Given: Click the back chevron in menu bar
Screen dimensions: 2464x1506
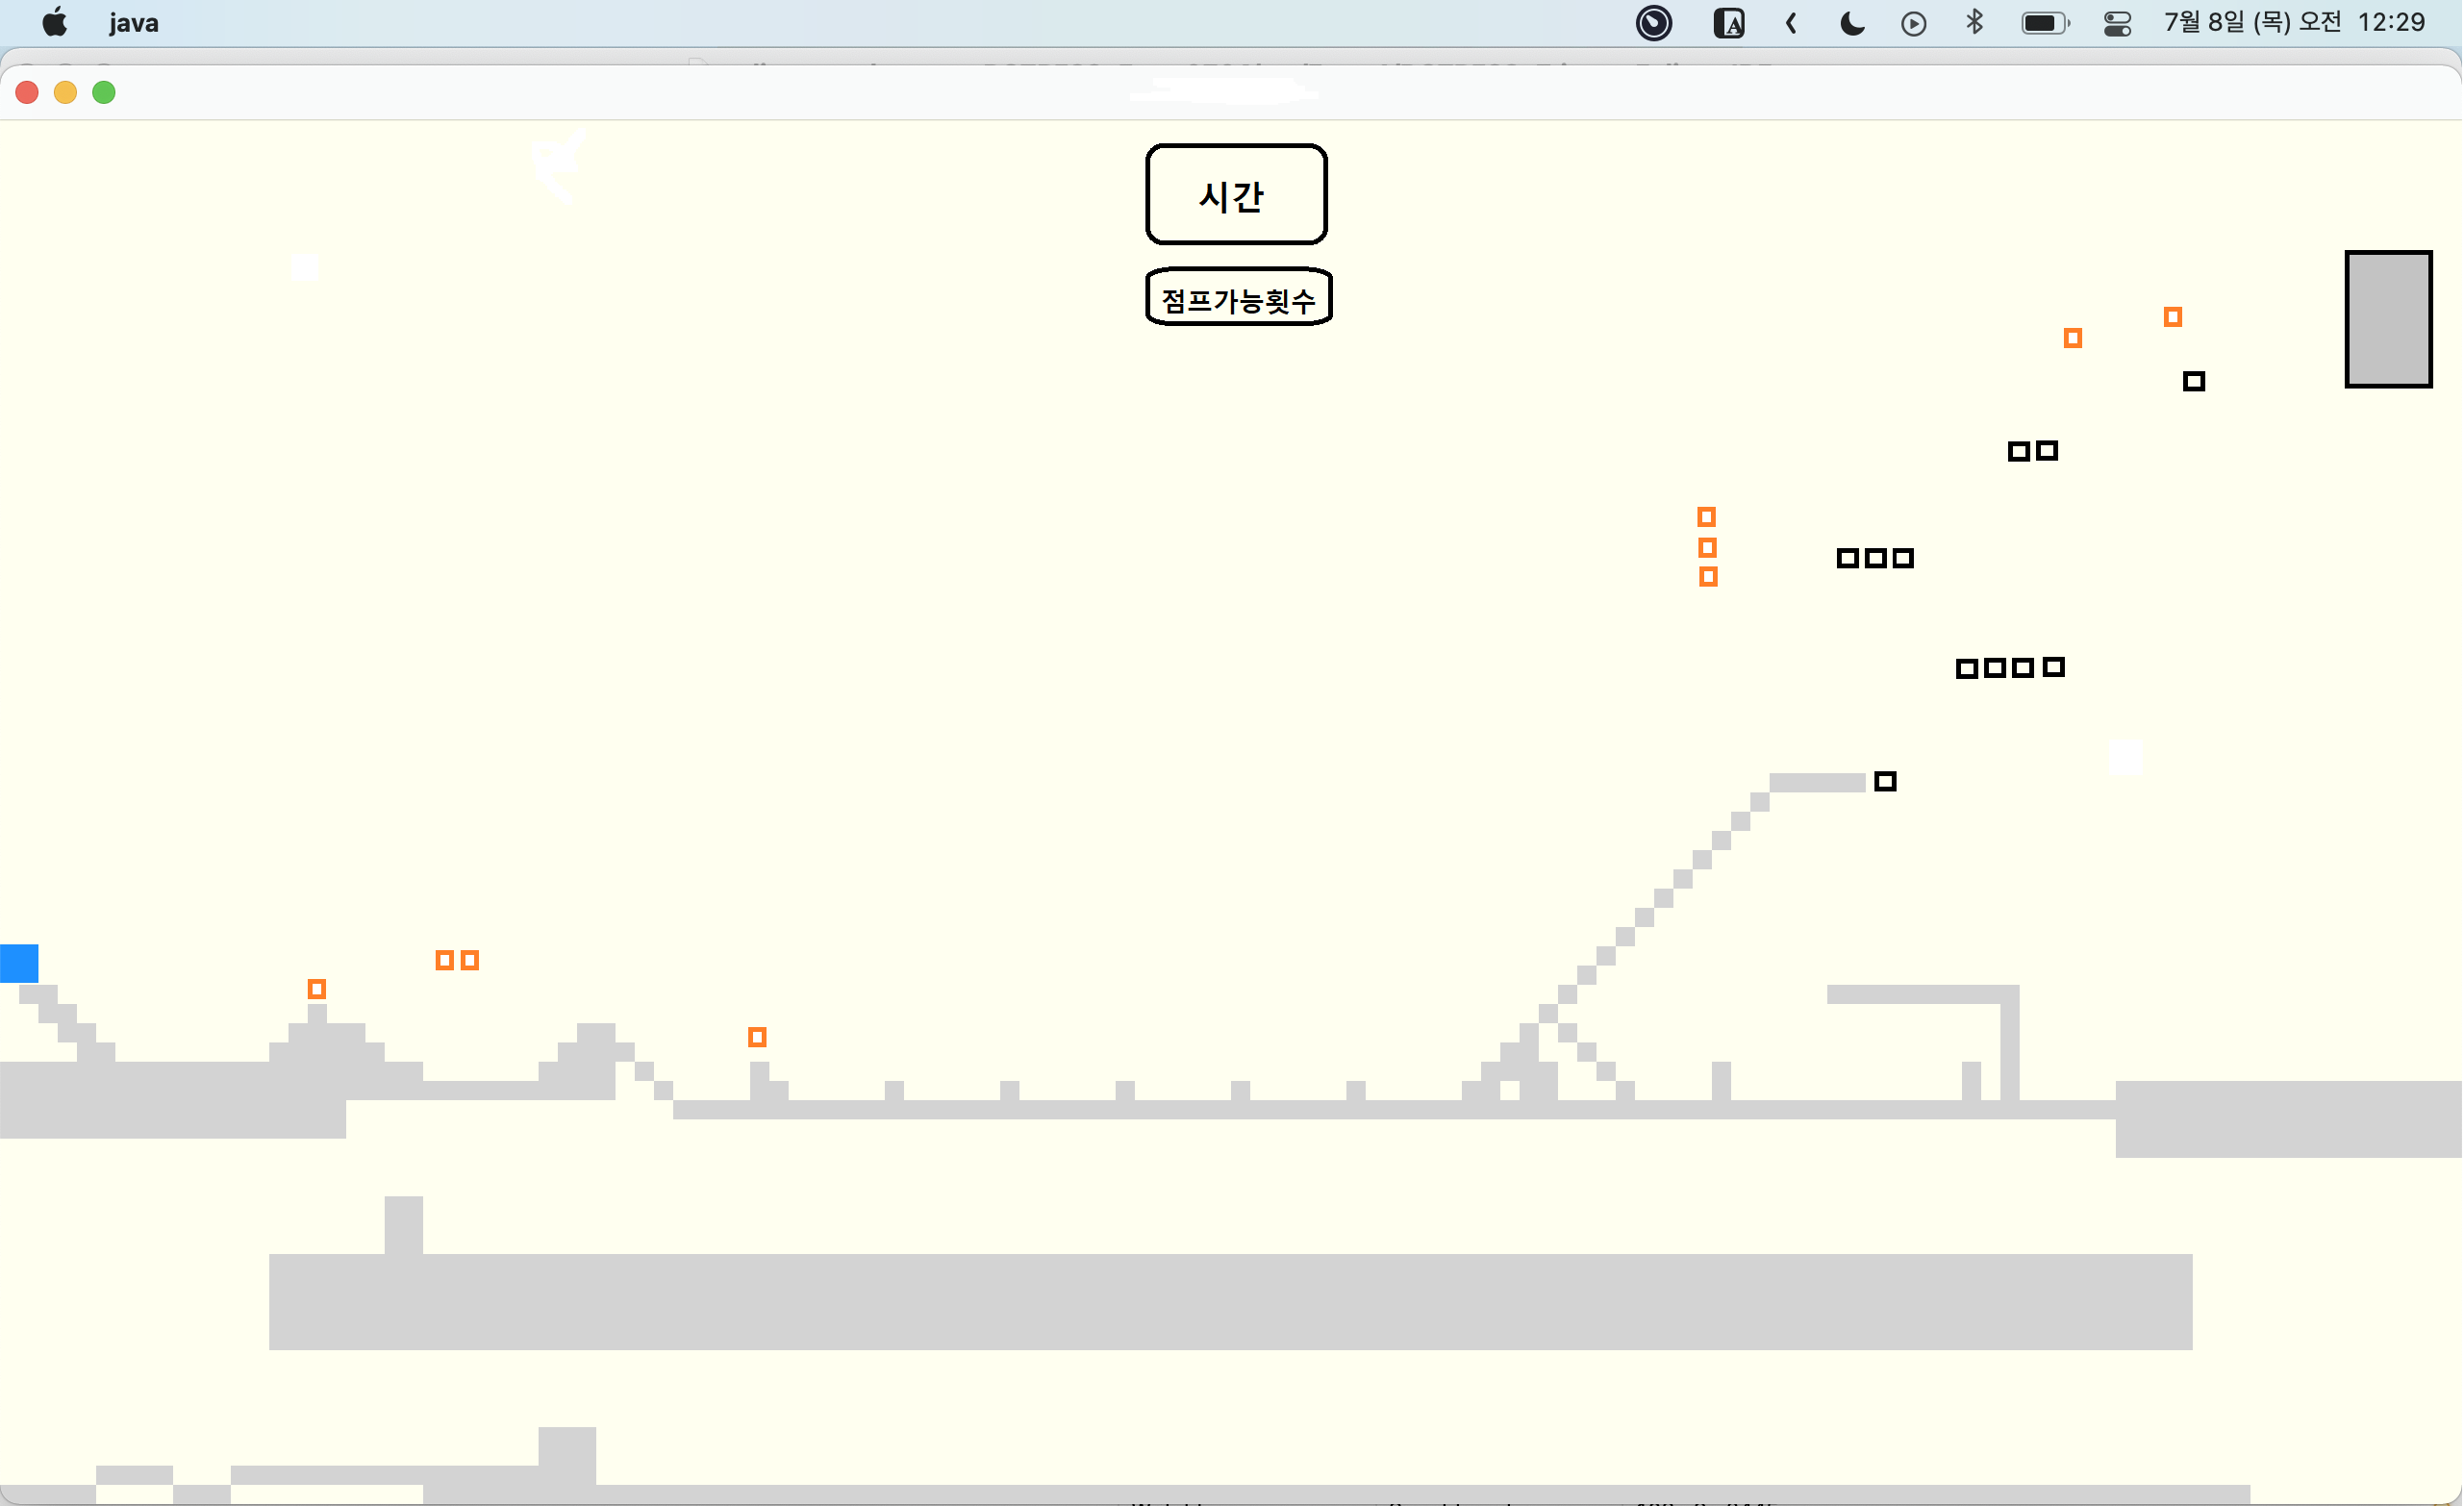Looking at the screenshot, I should coord(1791,23).
